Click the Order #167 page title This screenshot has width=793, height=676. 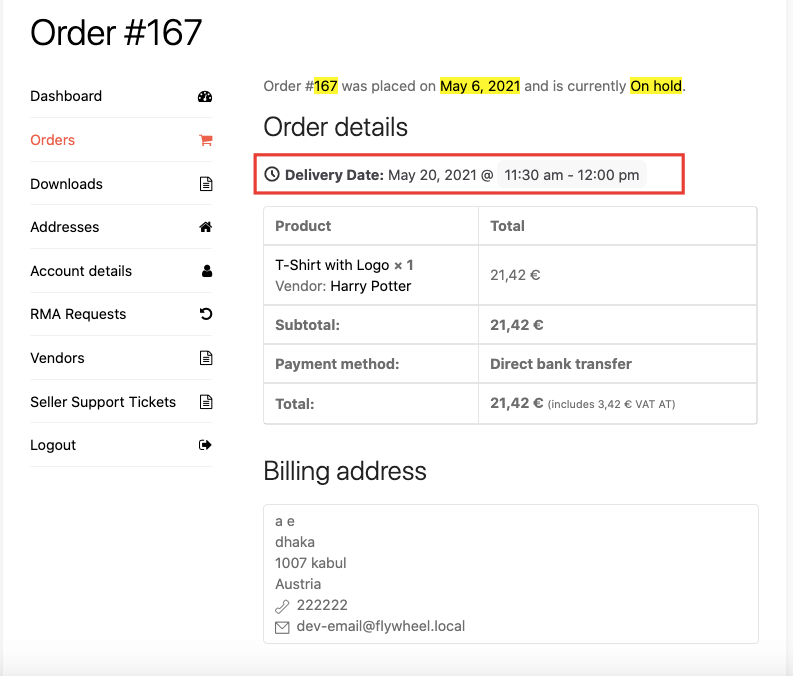point(116,33)
